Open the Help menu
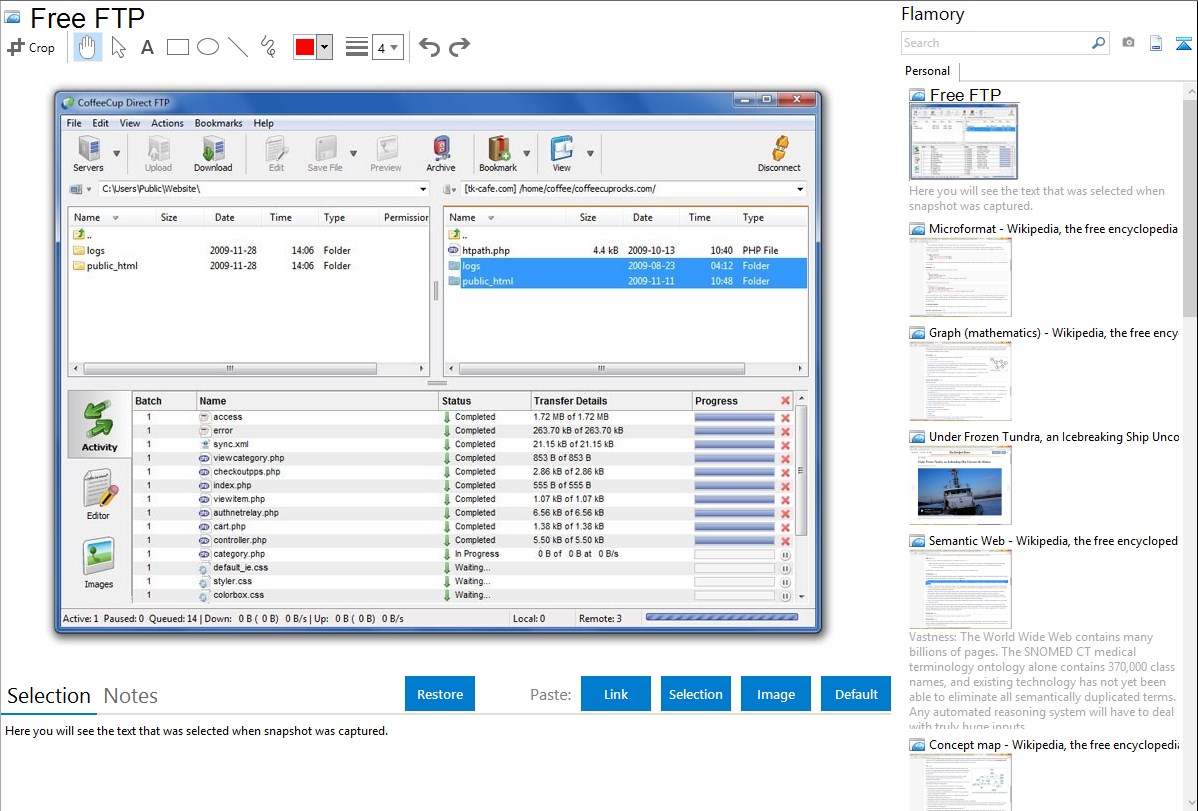 [264, 123]
